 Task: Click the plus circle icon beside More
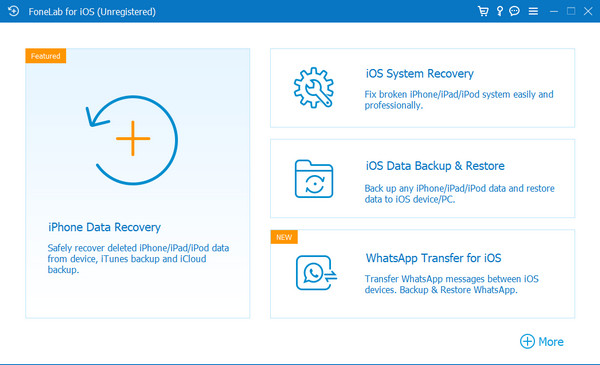coord(527,341)
